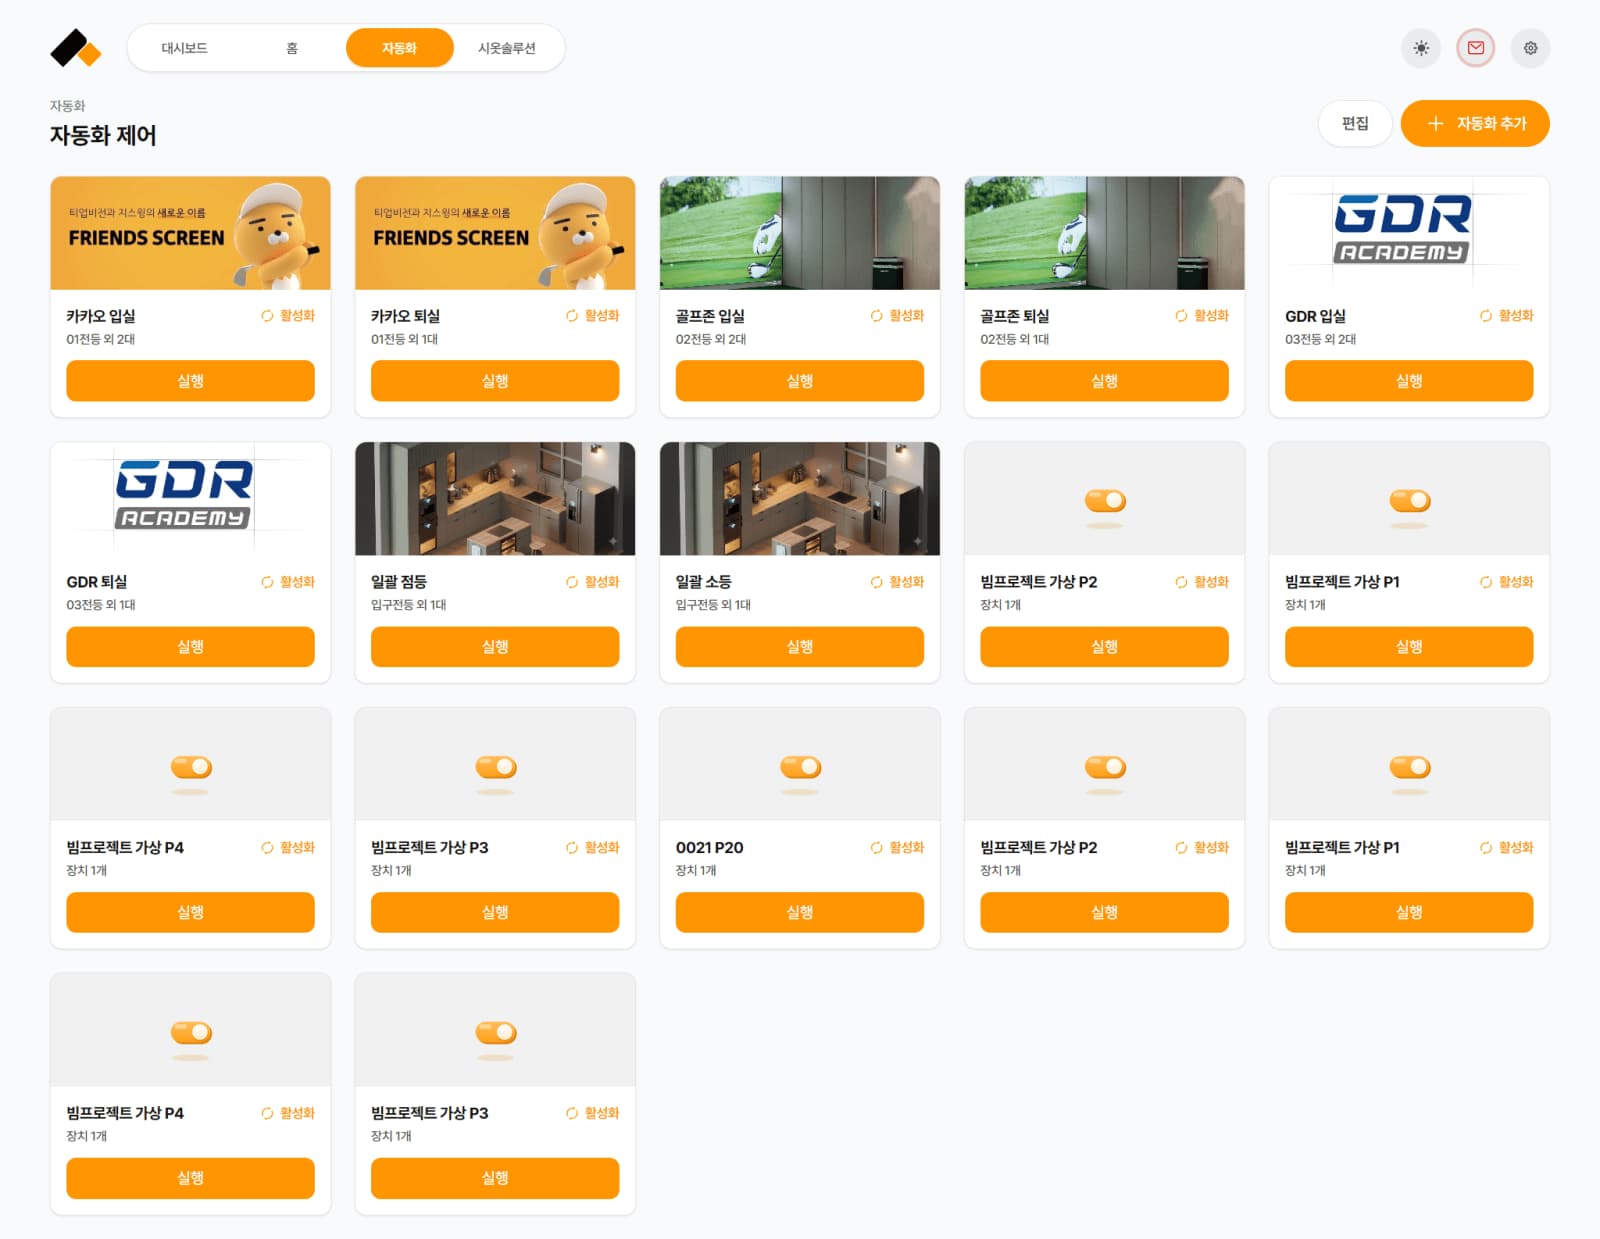Click 활성화 status icon on 골프존 입실 card
1600x1239 pixels.
[x=877, y=316]
